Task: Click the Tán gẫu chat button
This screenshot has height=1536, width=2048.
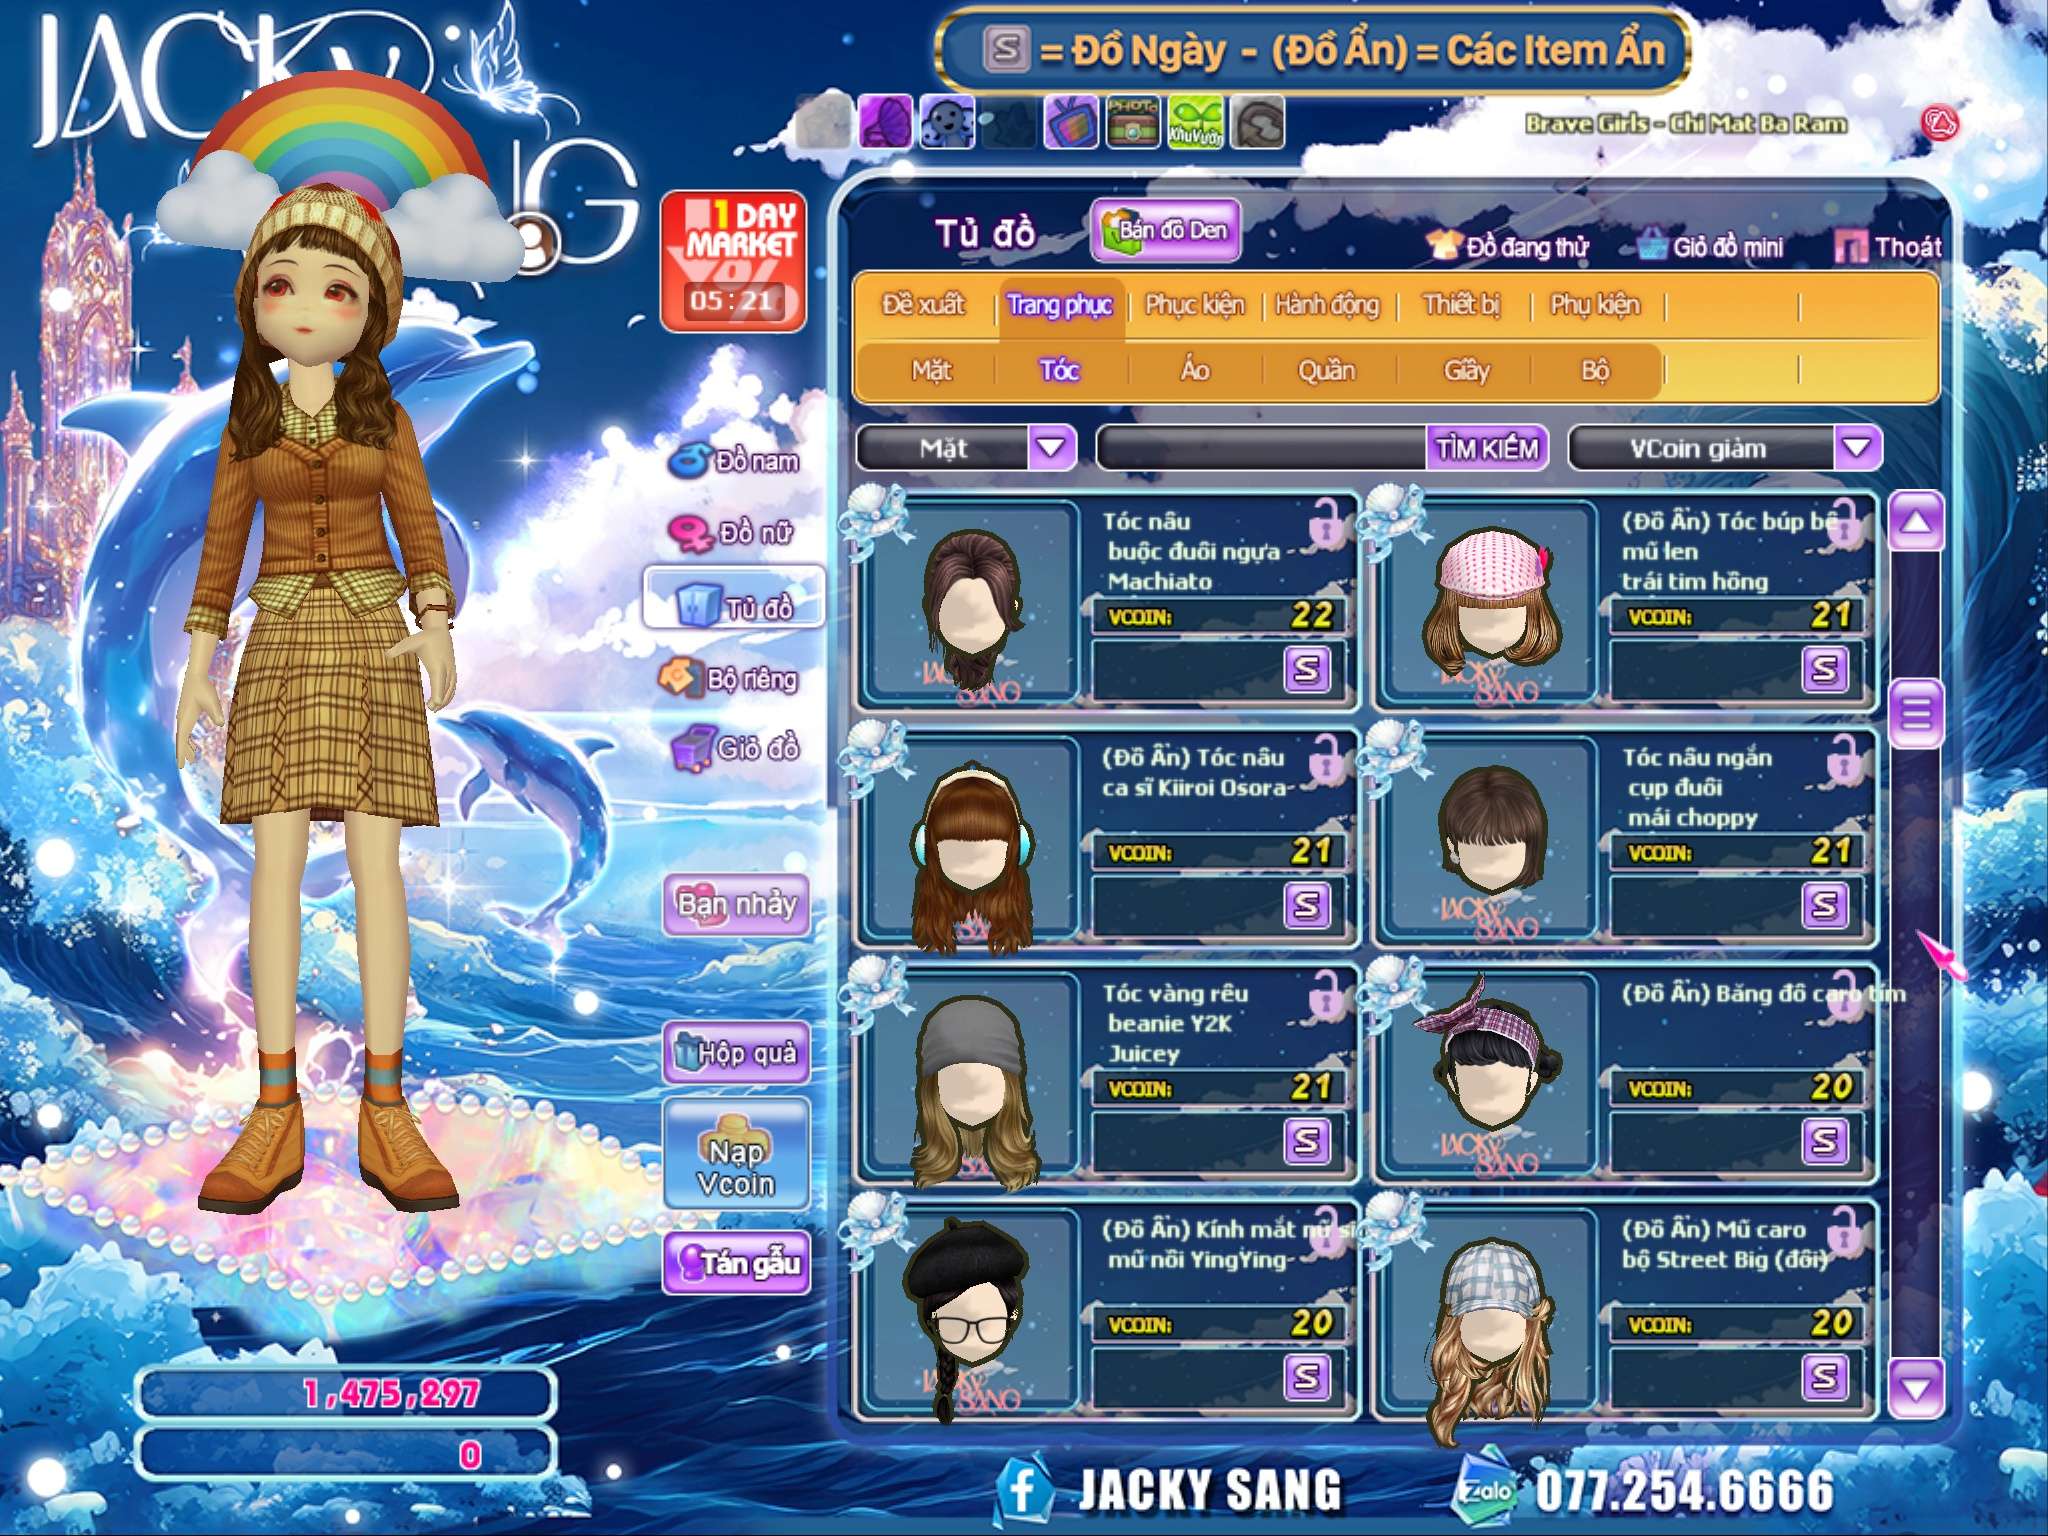Action: pos(737,1263)
